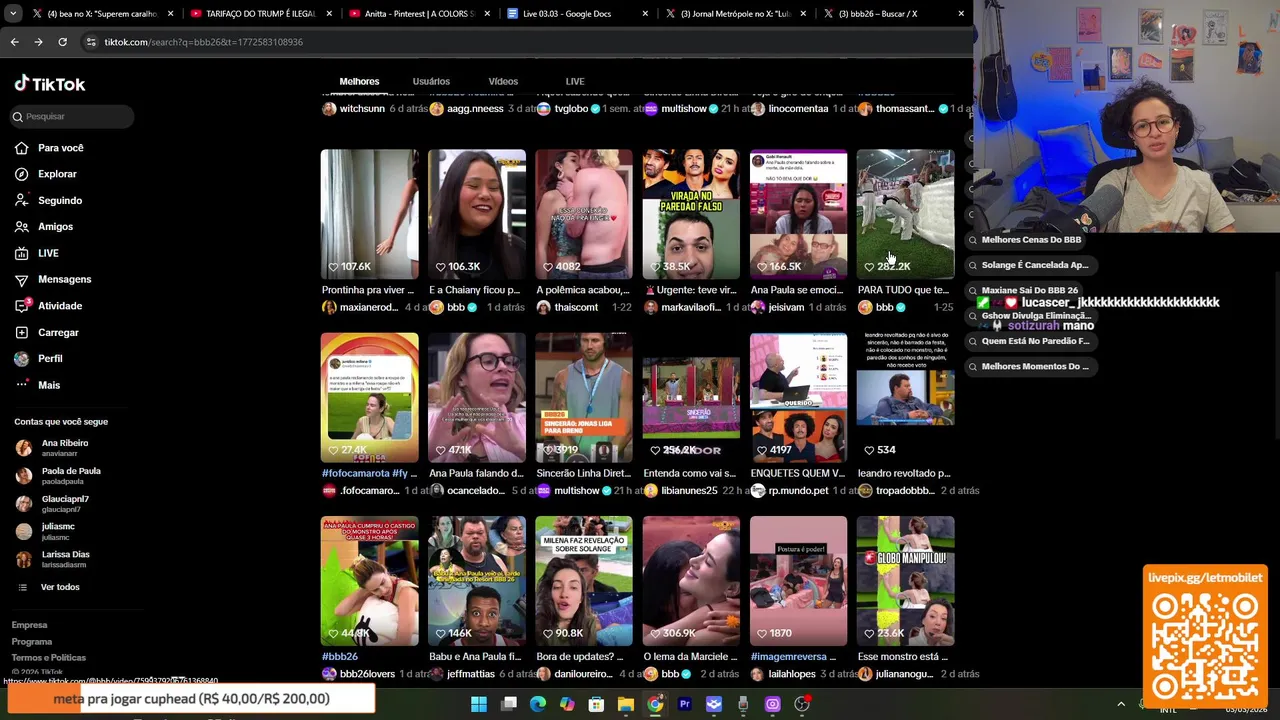This screenshot has height=720, width=1280.
Task: Open Chrome taskbar icon
Action: pos(655,704)
